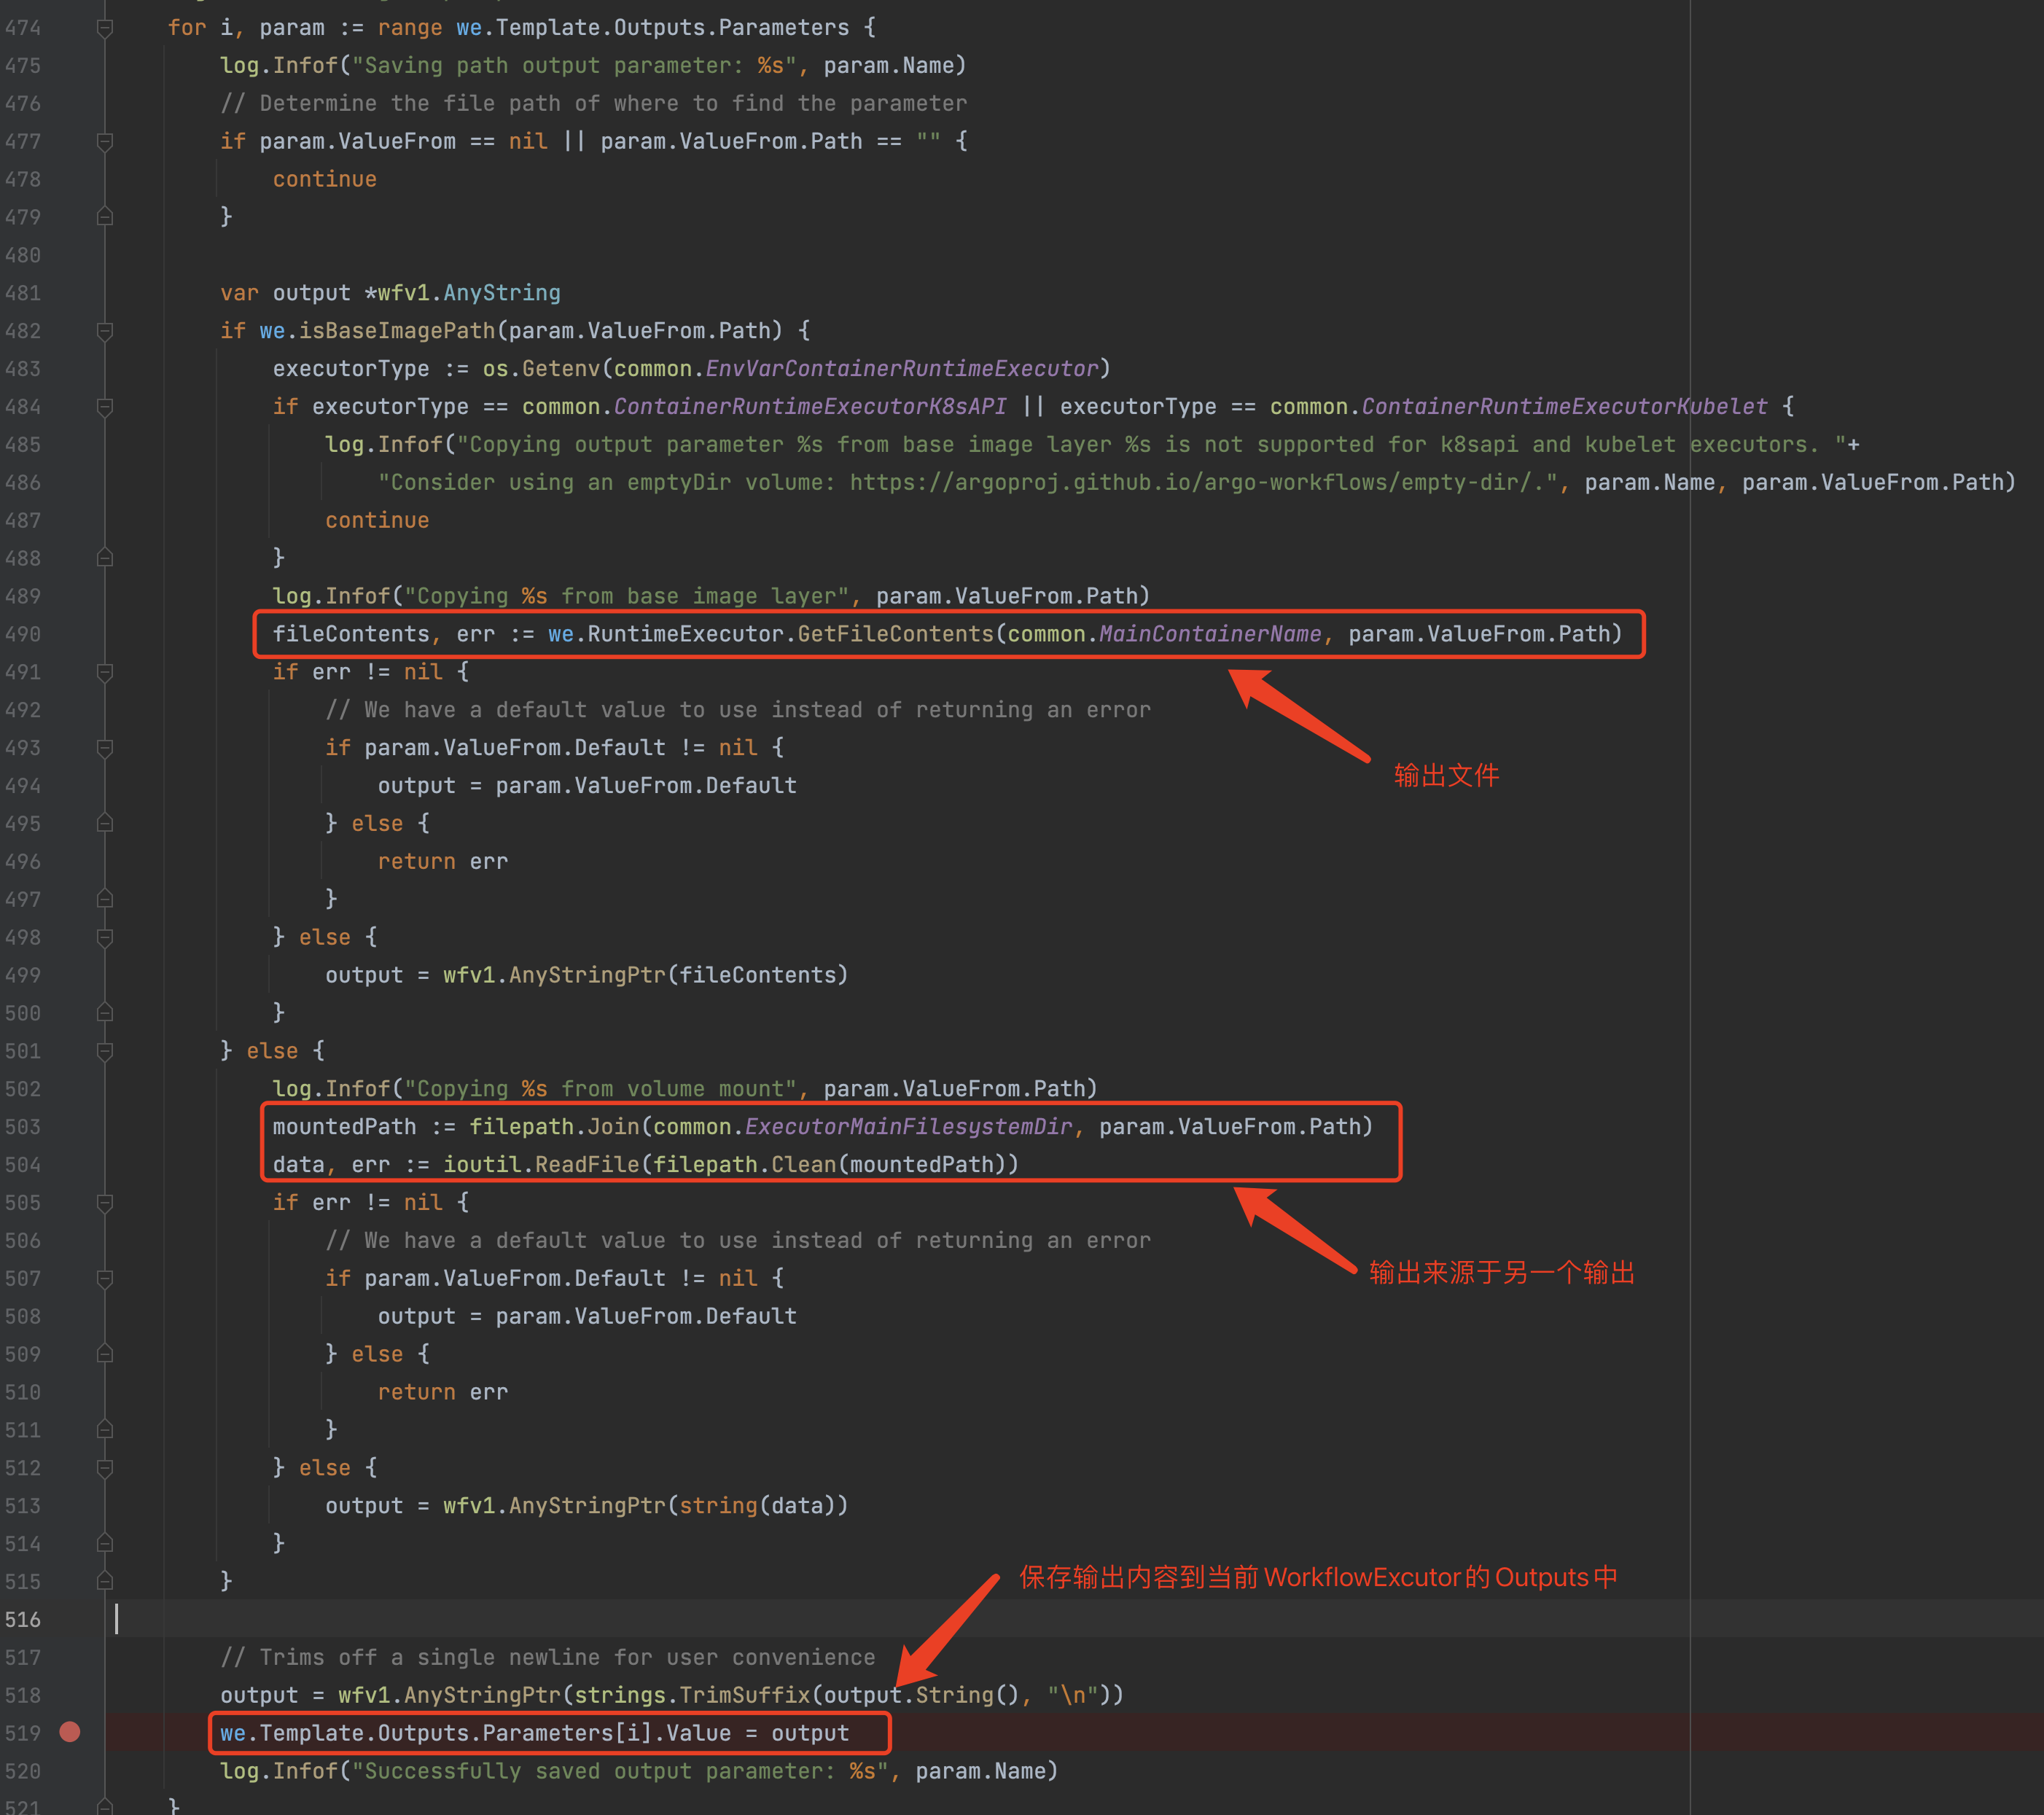This screenshot has width=2044, height=1815.
Task: Fold the if block starting line 477
Action: (105, 142)
